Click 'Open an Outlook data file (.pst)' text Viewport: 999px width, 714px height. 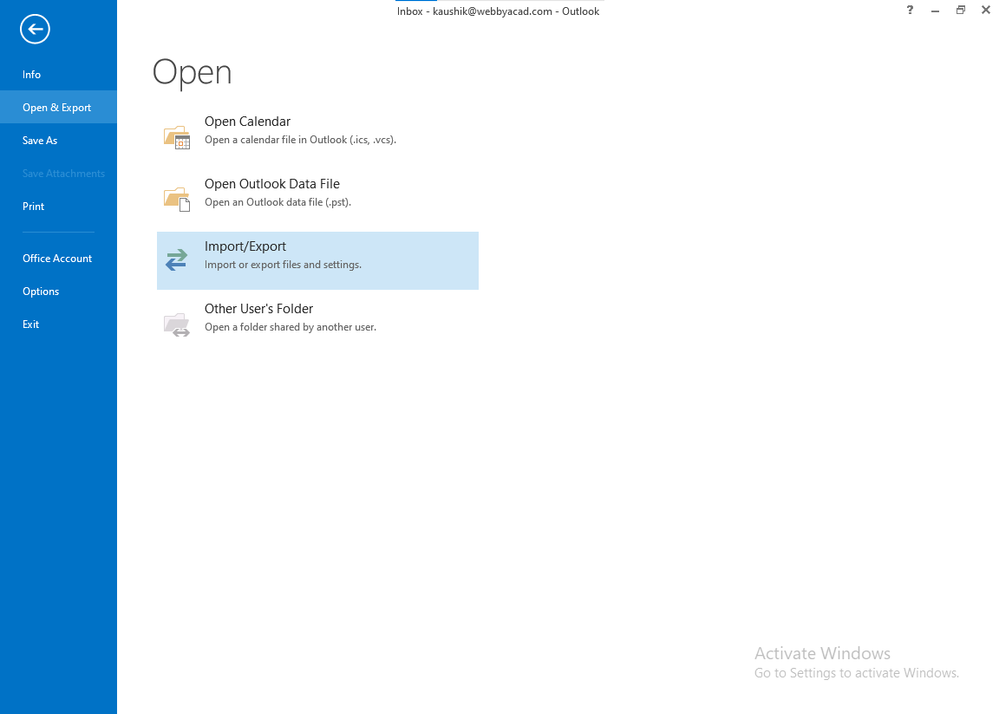coord(278,202)
